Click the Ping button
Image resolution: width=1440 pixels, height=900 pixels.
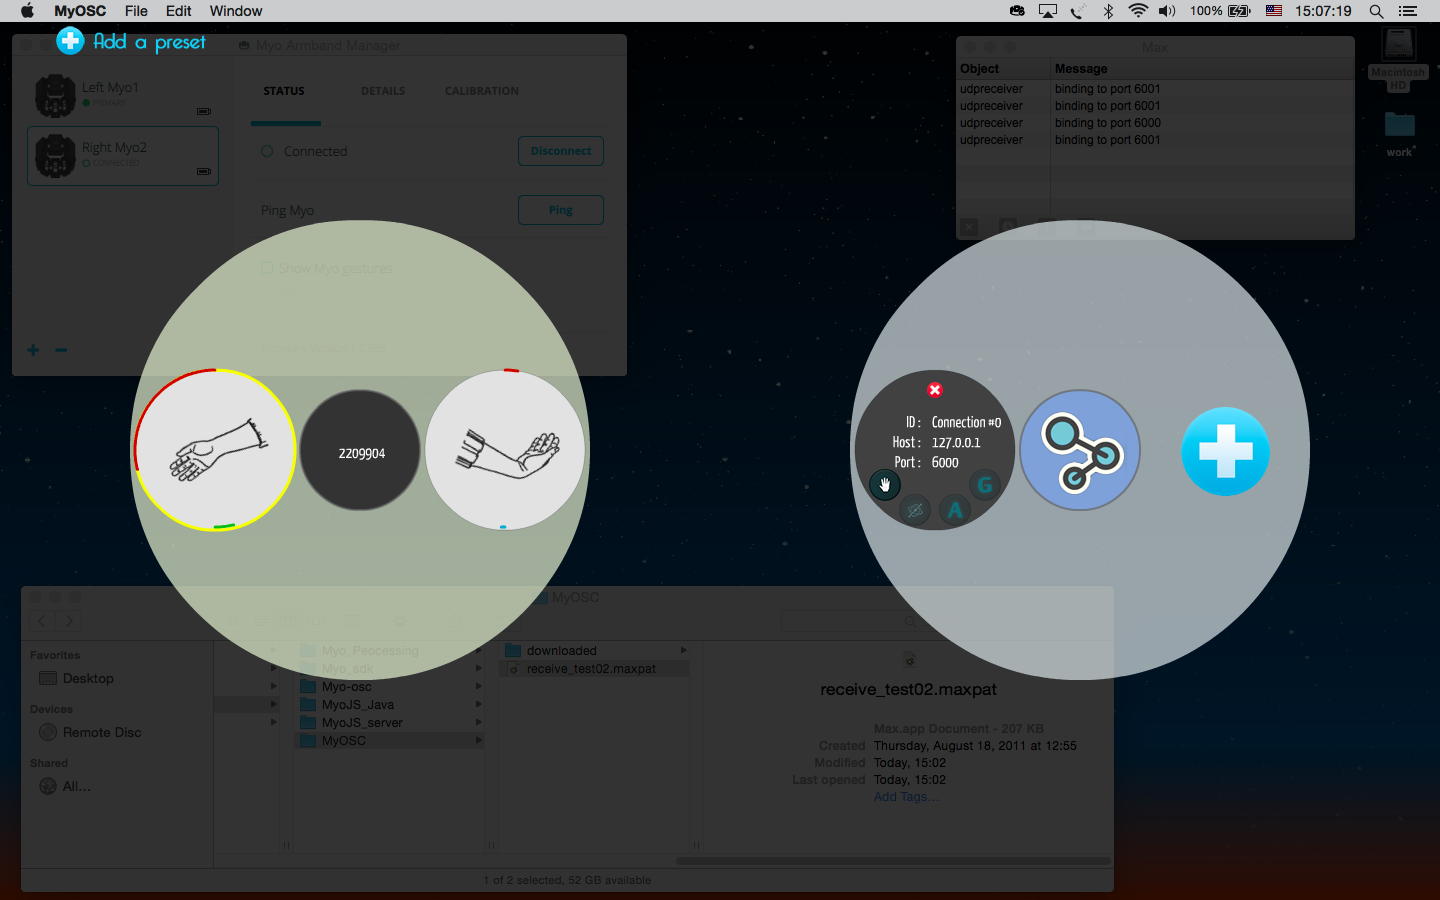pos(561,210)
